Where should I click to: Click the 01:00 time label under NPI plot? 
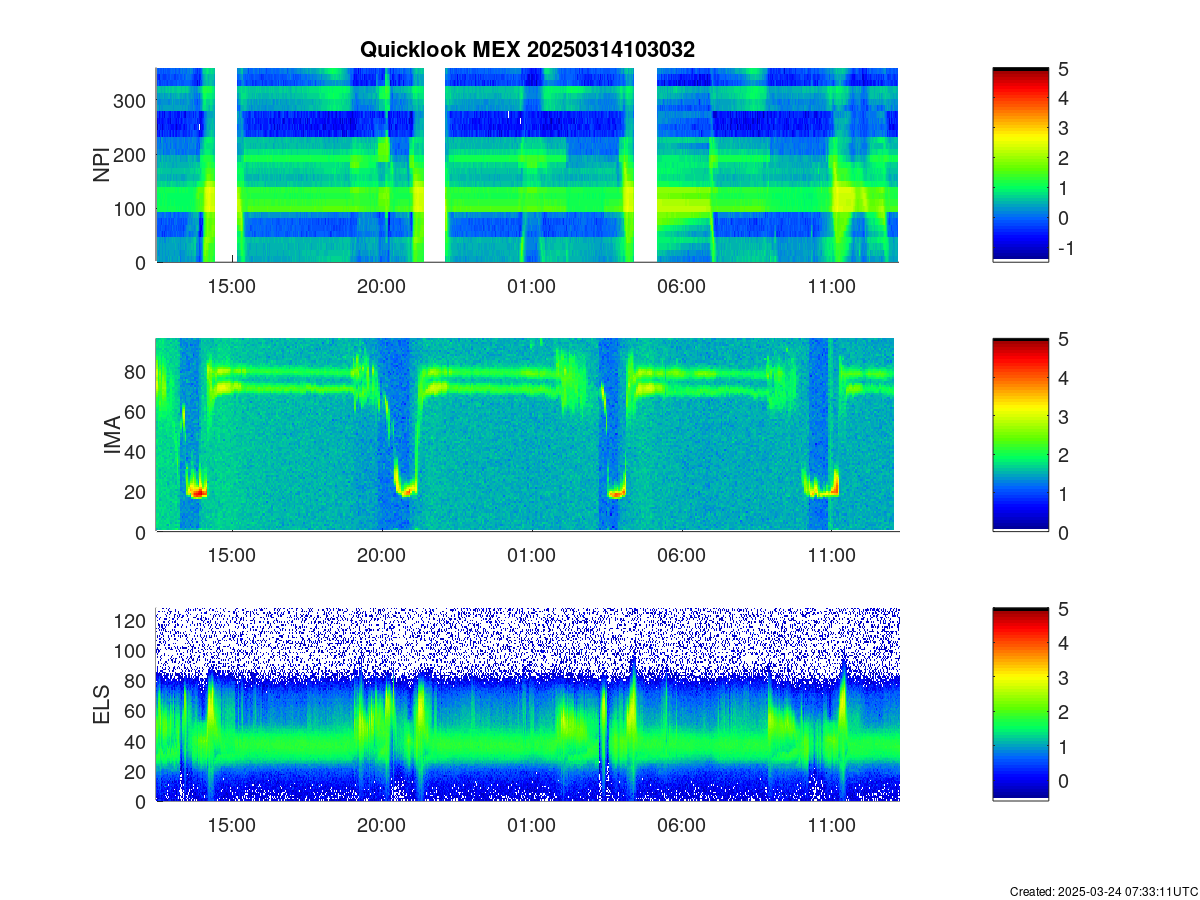point(531,286)
